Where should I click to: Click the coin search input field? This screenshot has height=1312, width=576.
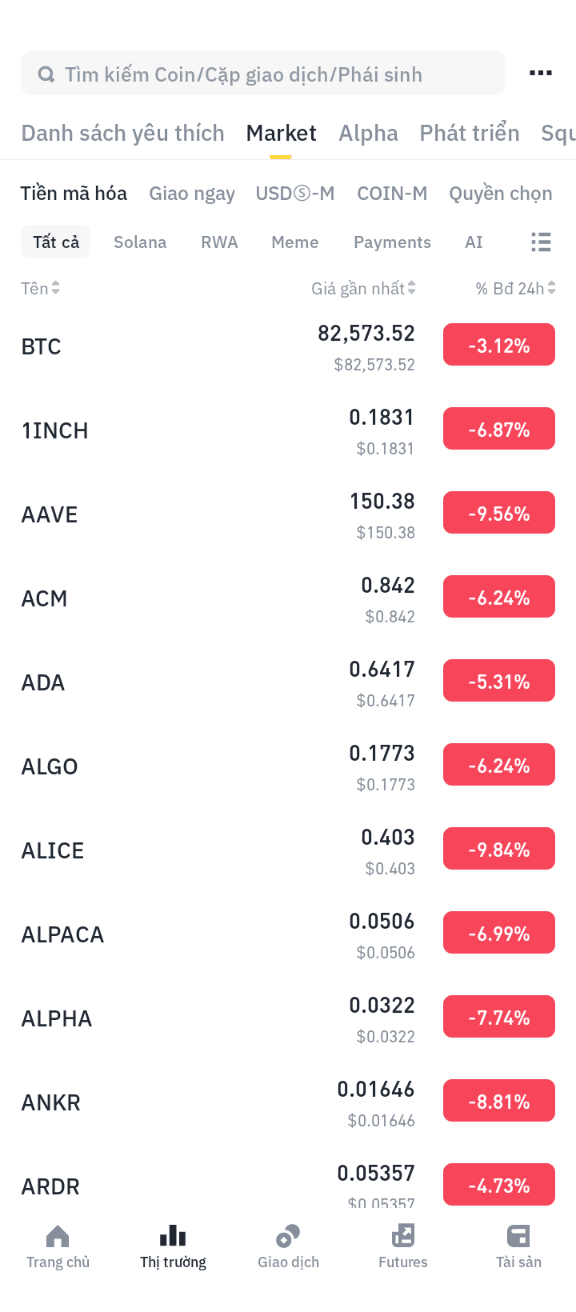click(263, 74)
